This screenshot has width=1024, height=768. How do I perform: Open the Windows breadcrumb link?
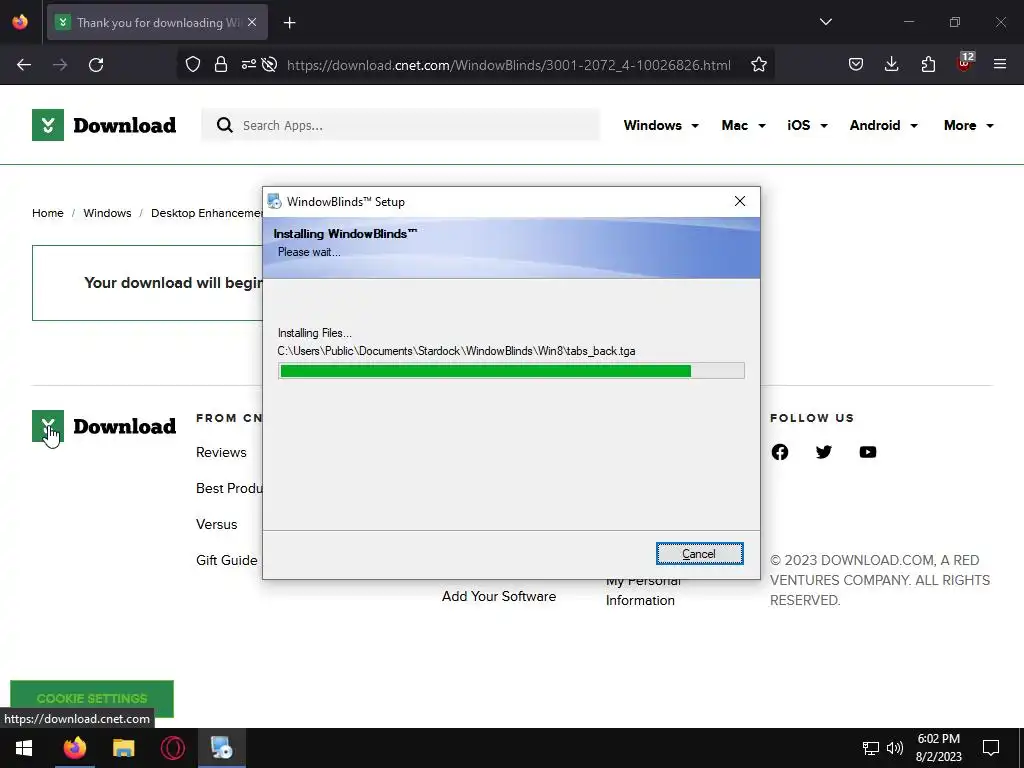click(x=107, y=213)
